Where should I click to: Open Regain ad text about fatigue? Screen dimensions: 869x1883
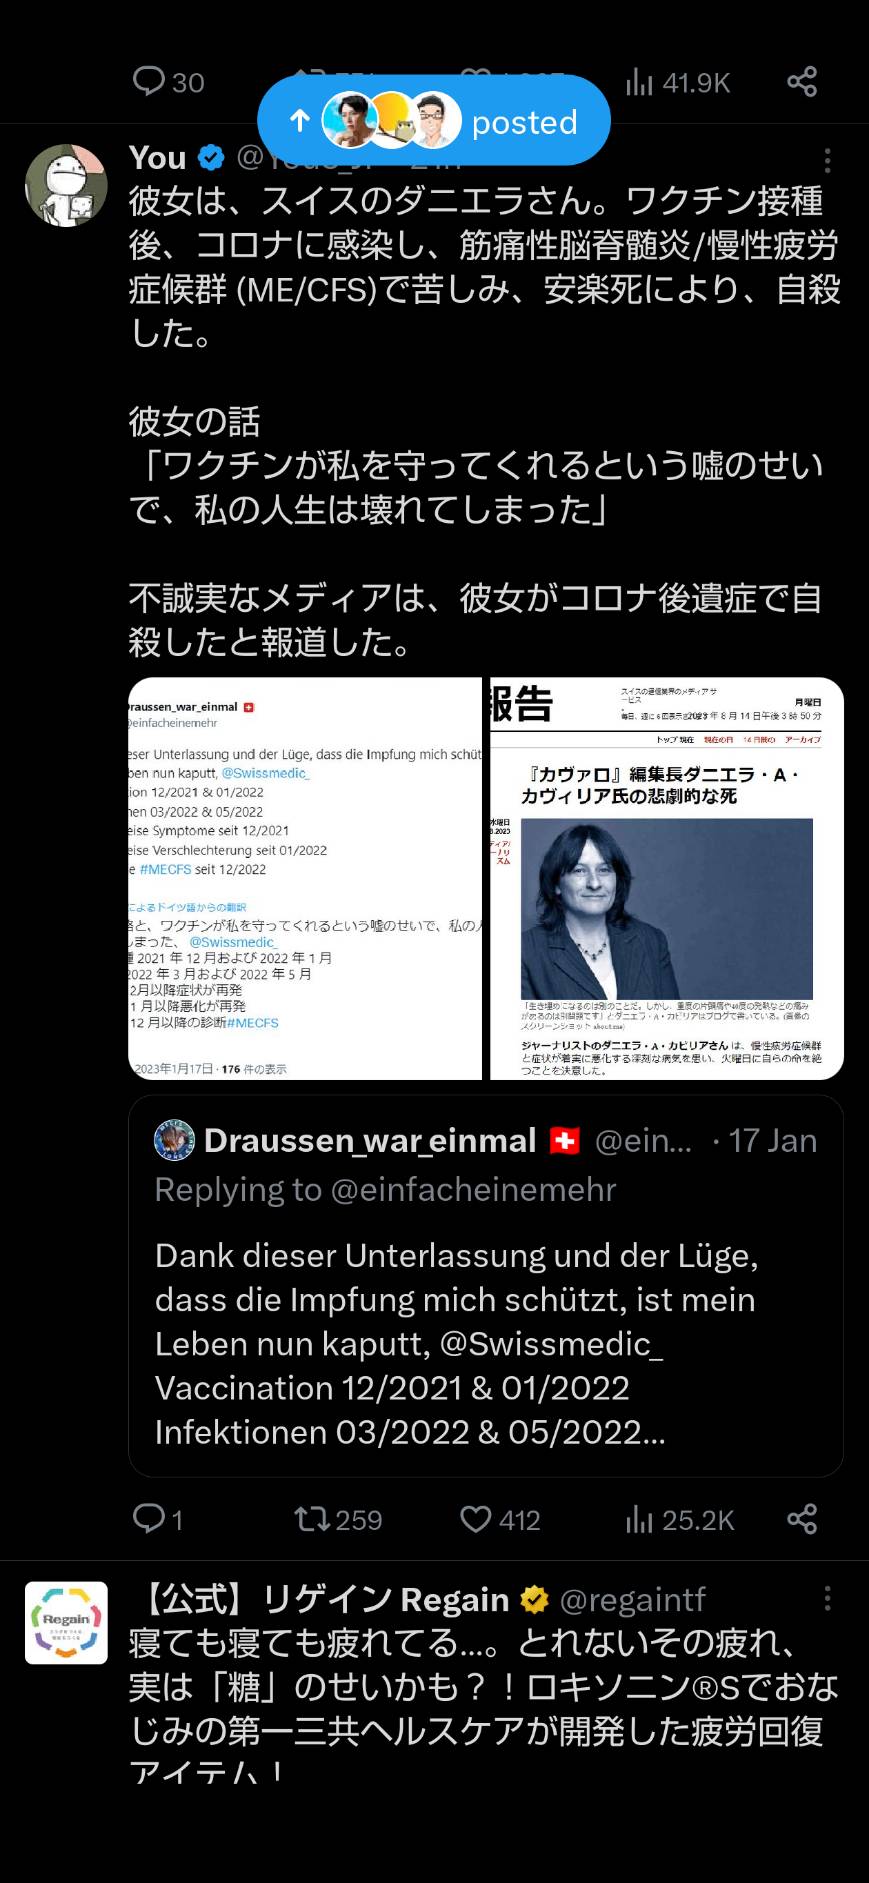click(x=484, y=1709)
